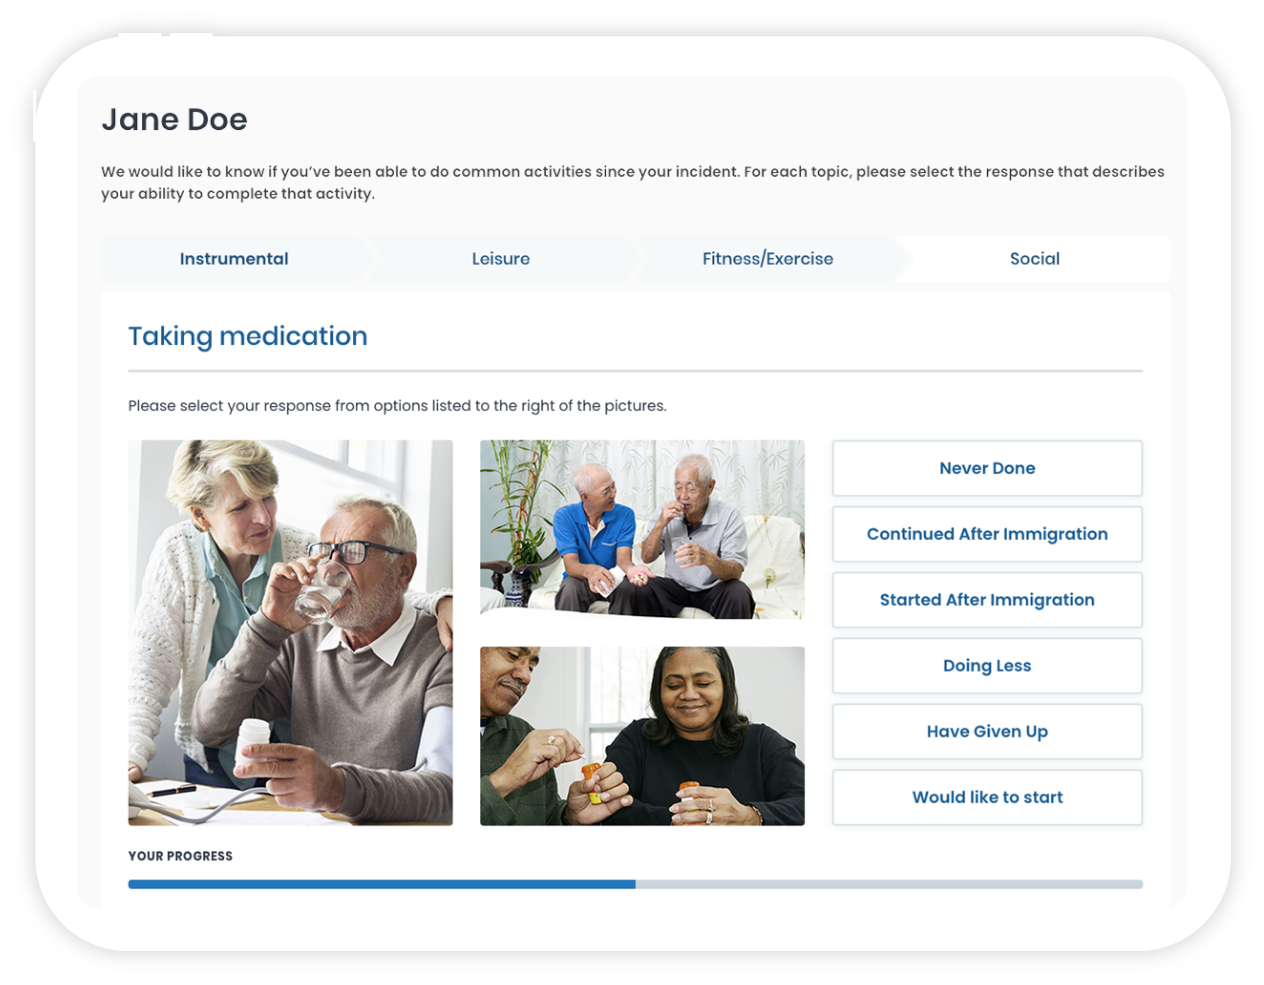Click the introductory activities description paragraph

pyautogui.click(x=632, y=183)
